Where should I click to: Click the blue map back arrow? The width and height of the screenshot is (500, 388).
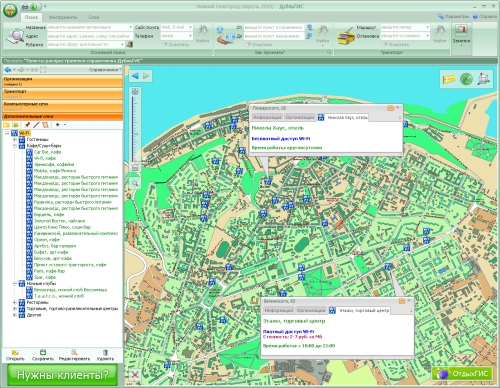[x=135, y=76]
